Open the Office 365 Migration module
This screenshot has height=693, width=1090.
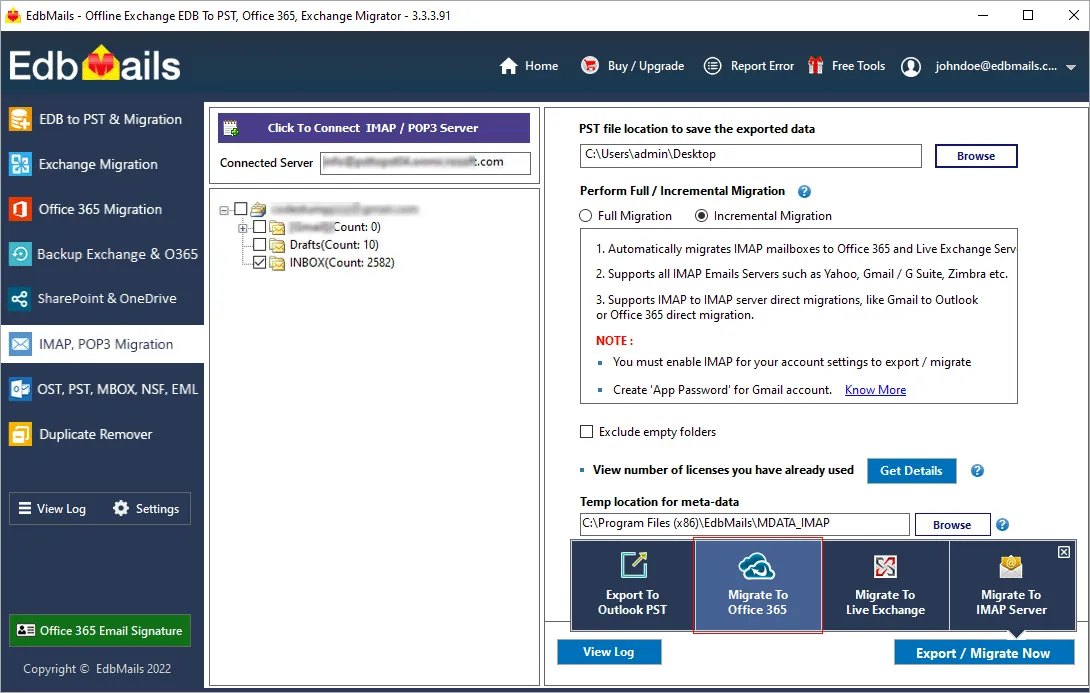point(100,209)
